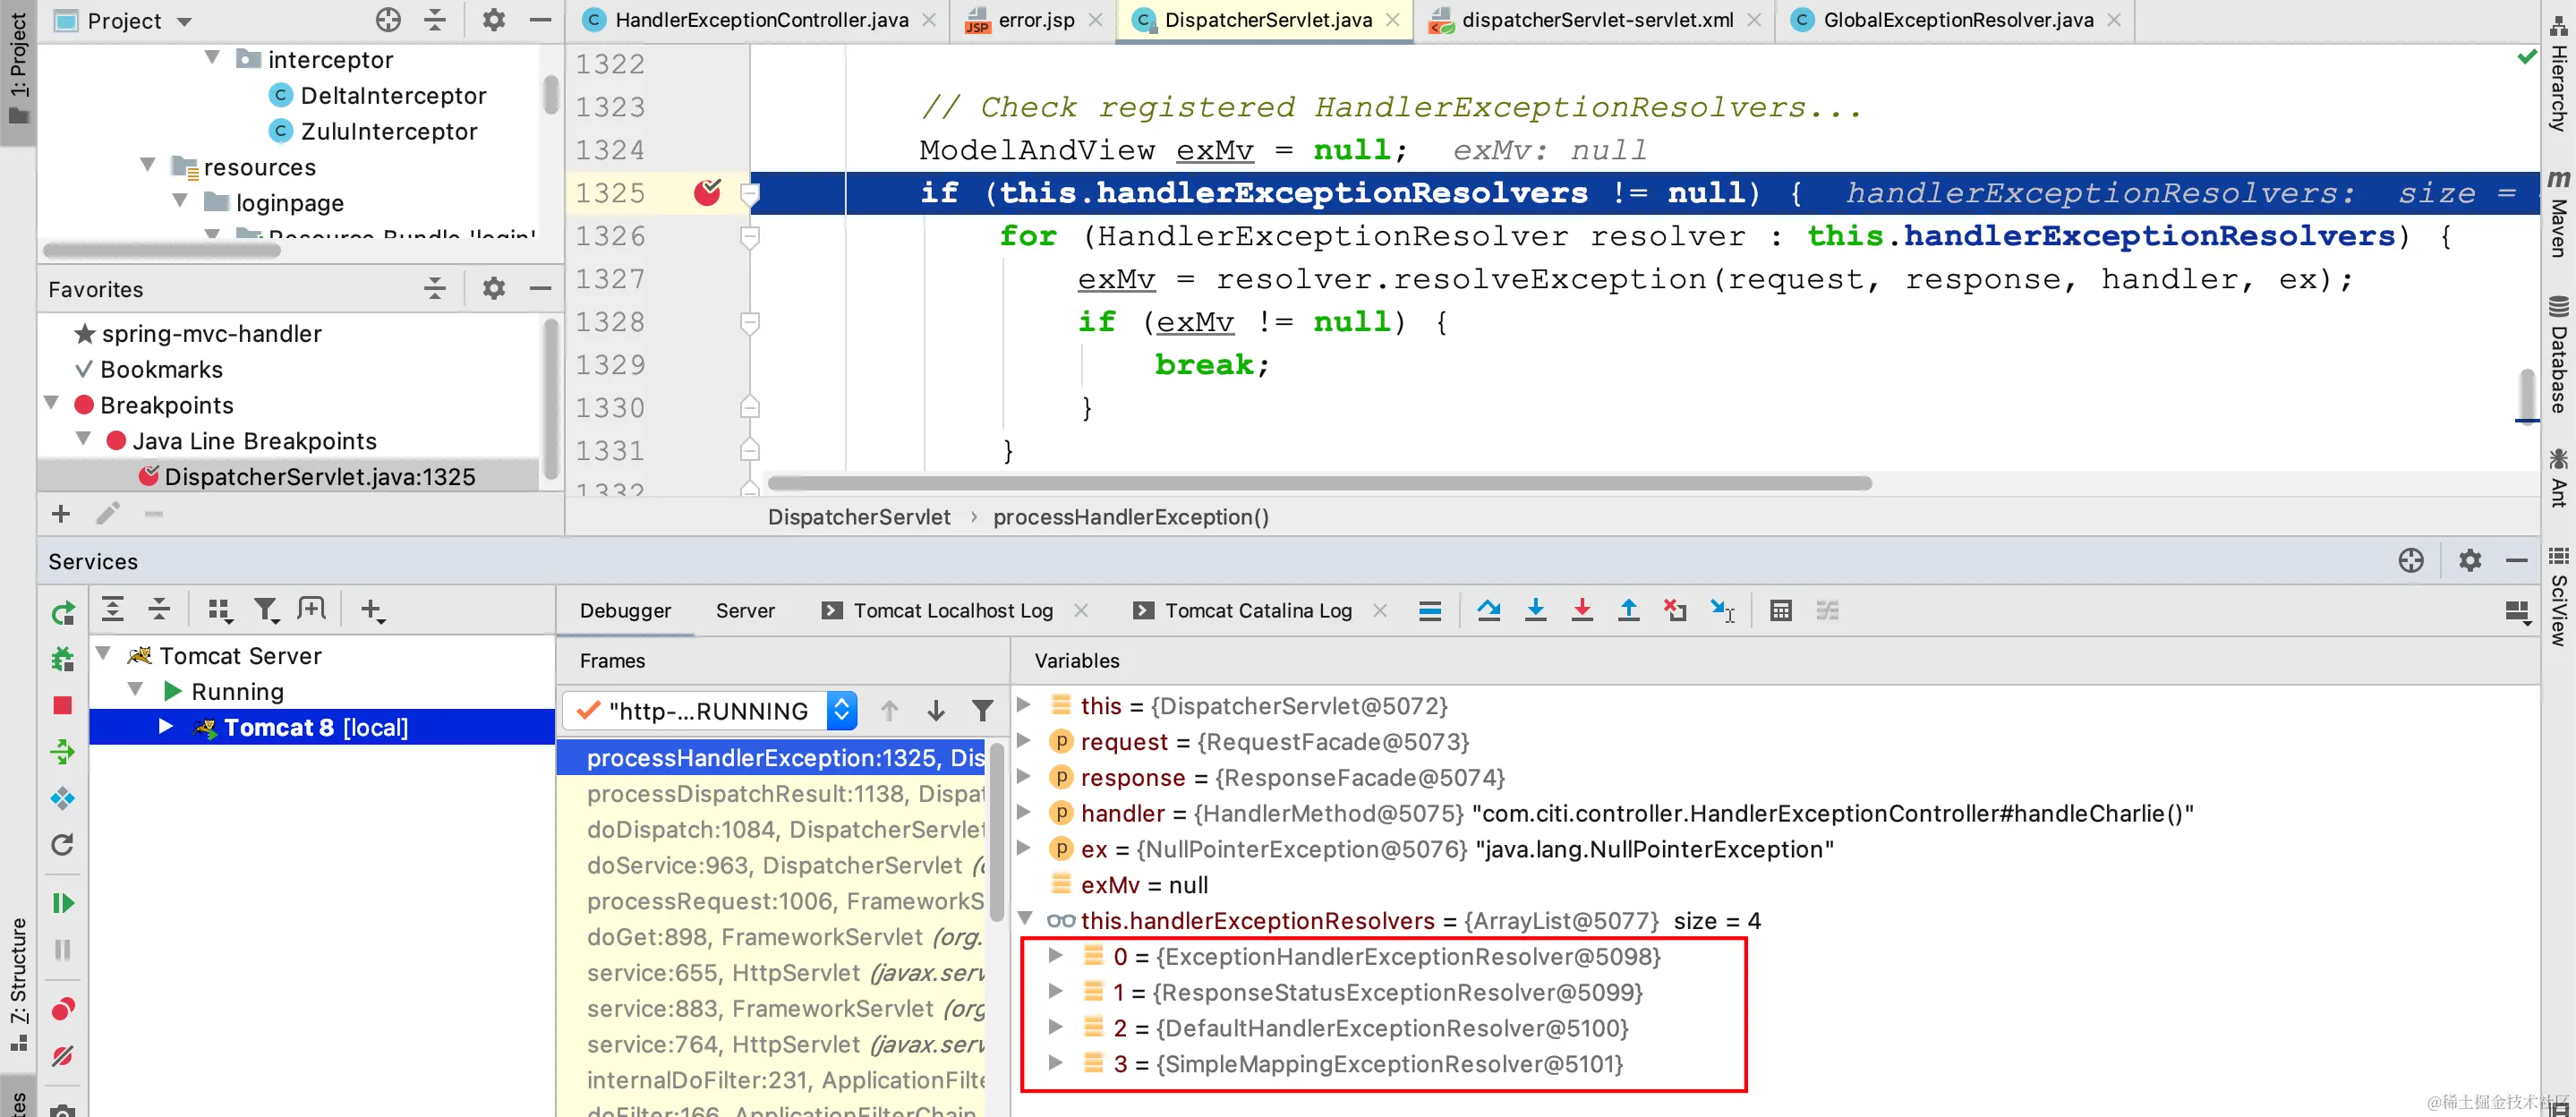
Task: Click processHandlerException() in the breadcrumb
Action: pyautogui.click(x=1130, y=517)
